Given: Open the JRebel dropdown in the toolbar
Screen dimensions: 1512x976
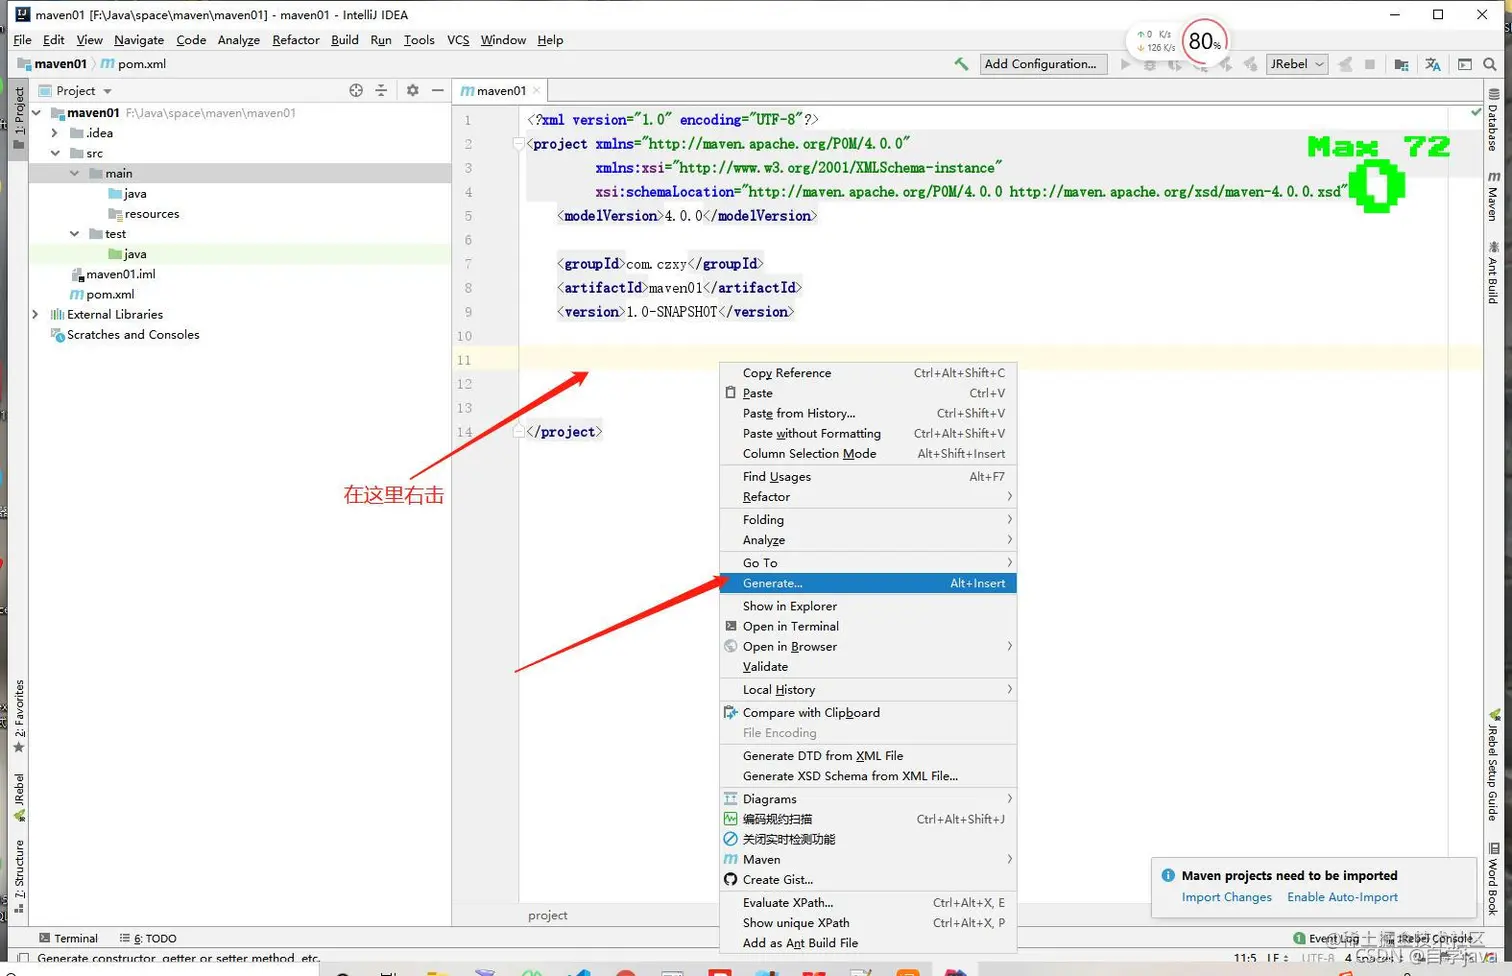Looking at the screenshot, I should pos(1297,64).
